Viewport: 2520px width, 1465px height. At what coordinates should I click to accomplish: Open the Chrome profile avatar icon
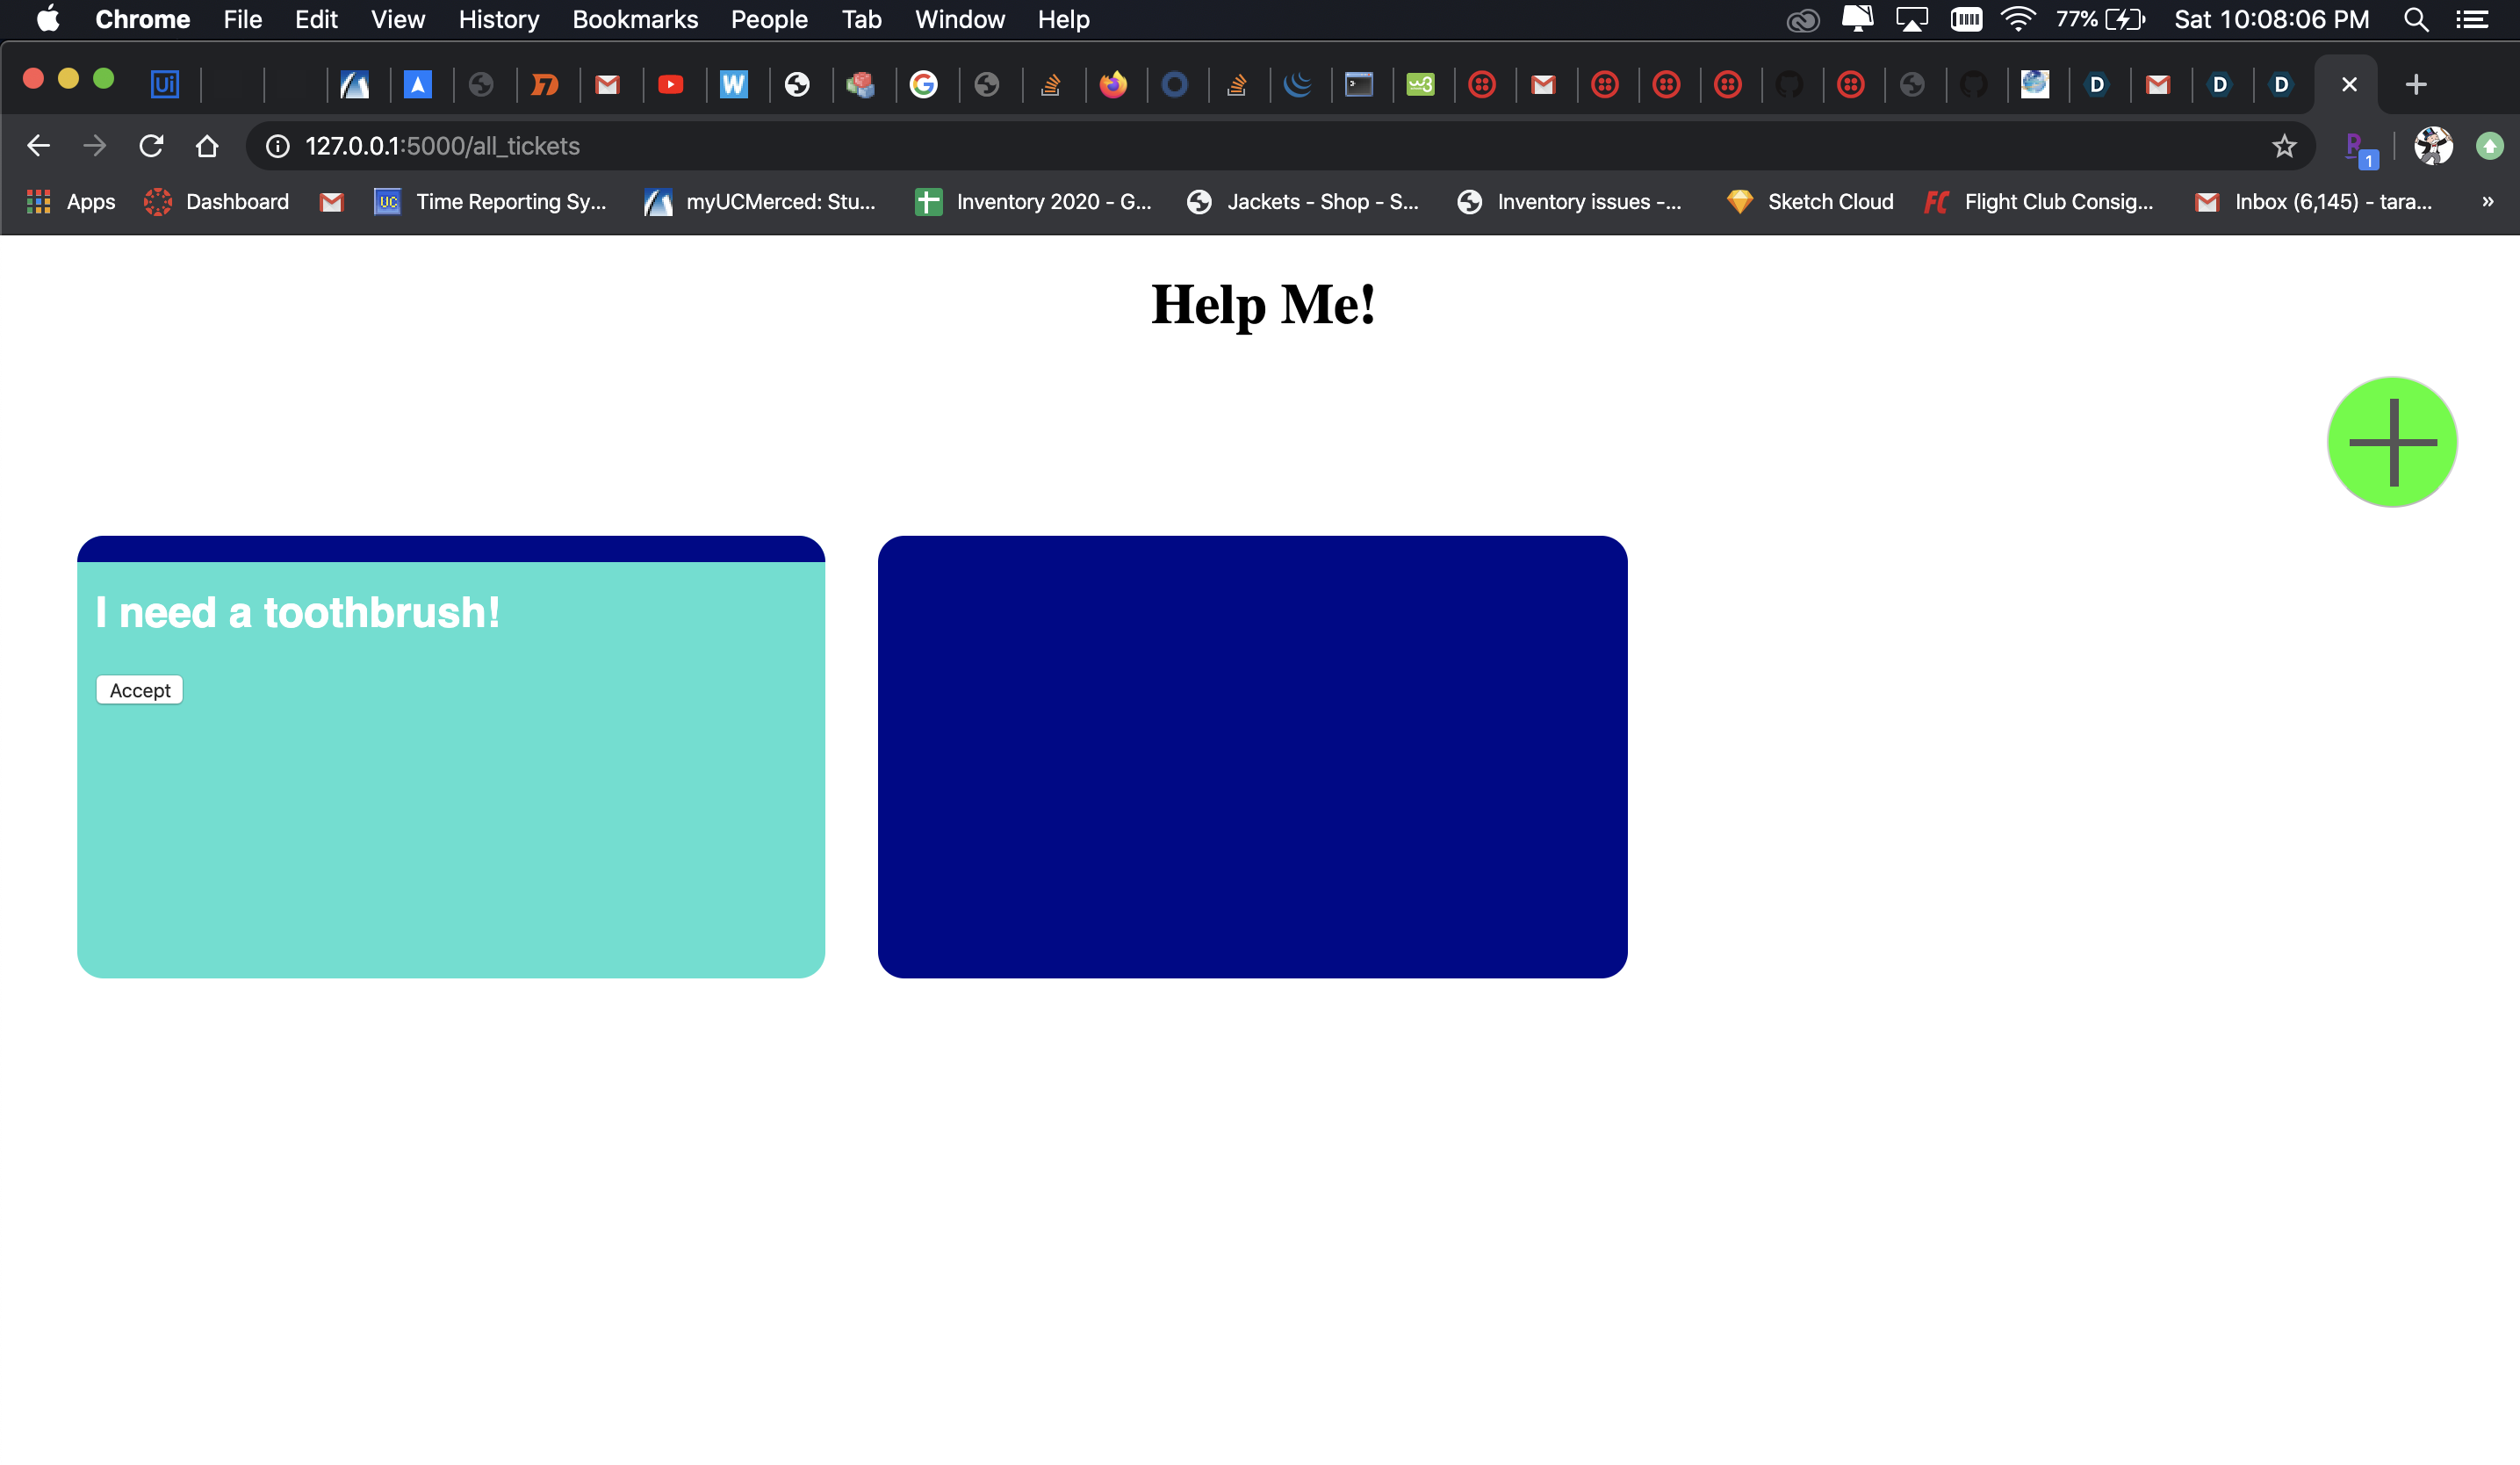(2432, 146)
